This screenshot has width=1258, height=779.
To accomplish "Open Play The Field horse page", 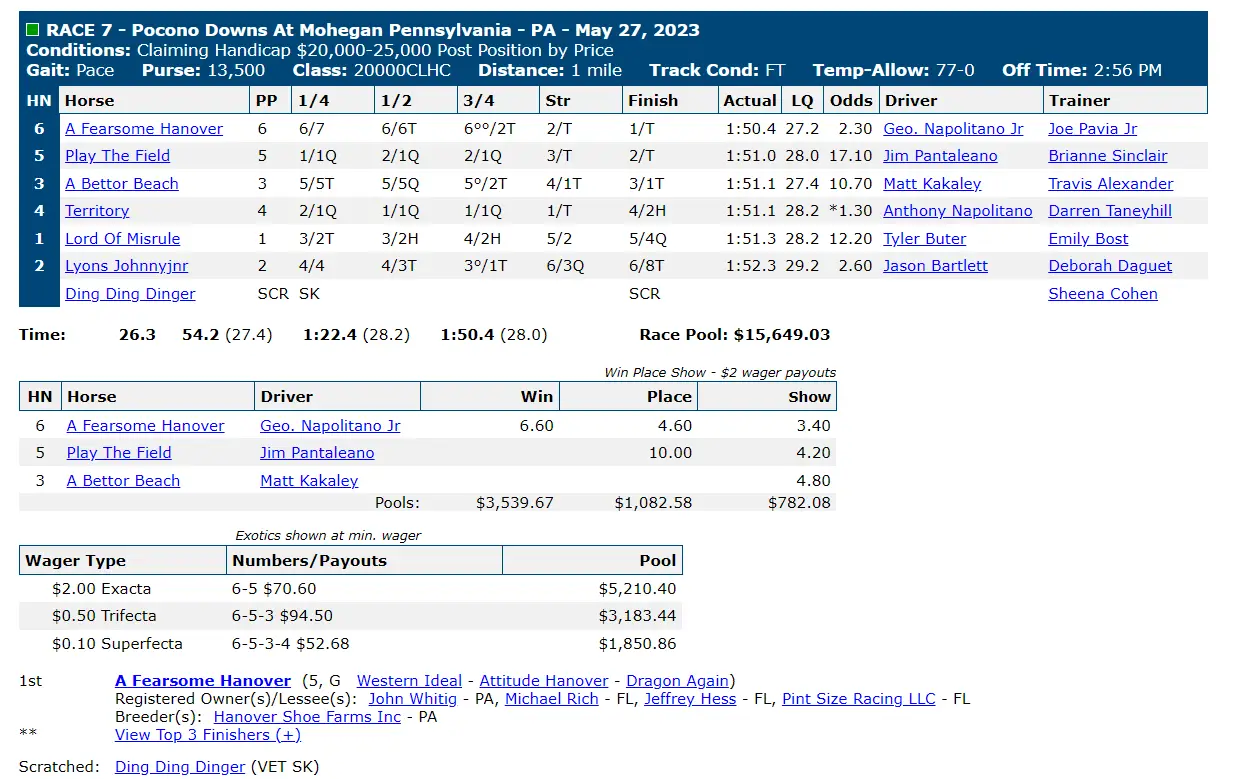I will (x=117, y=156).
